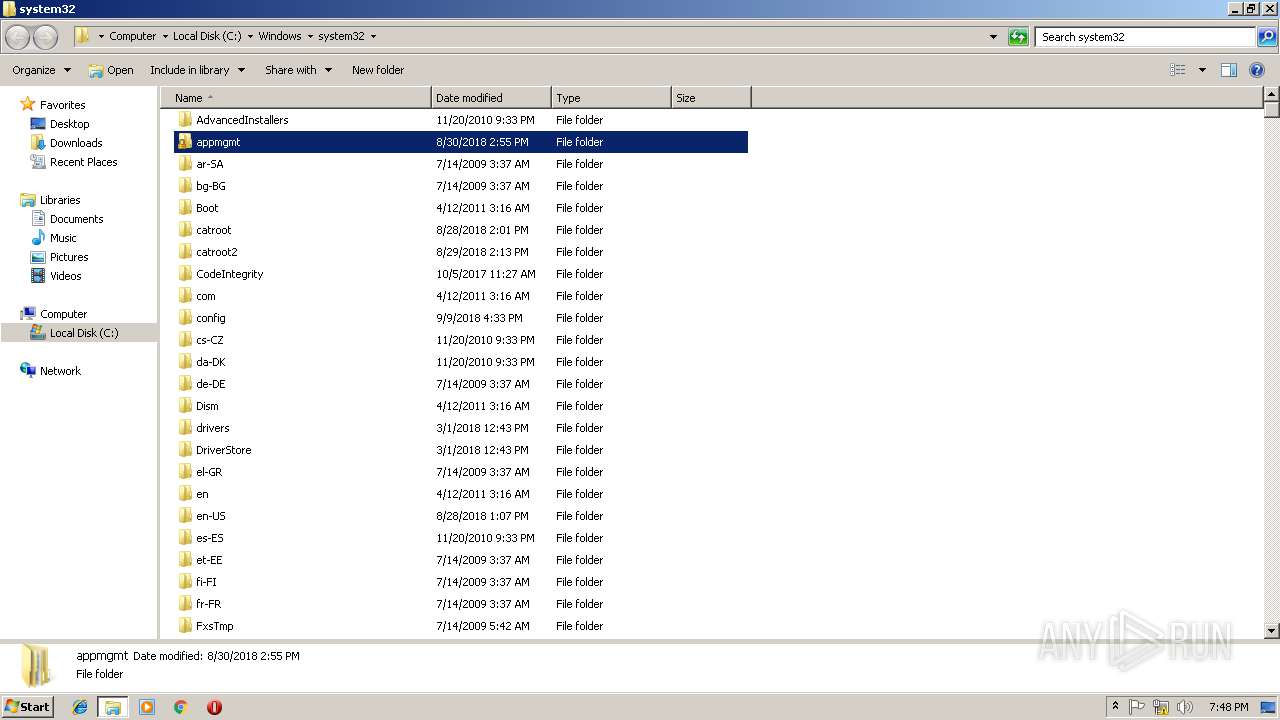Expand the breadcrumb arrow after Windows
This screenshot has width=1280, height=720.
[x=311, y=37]
